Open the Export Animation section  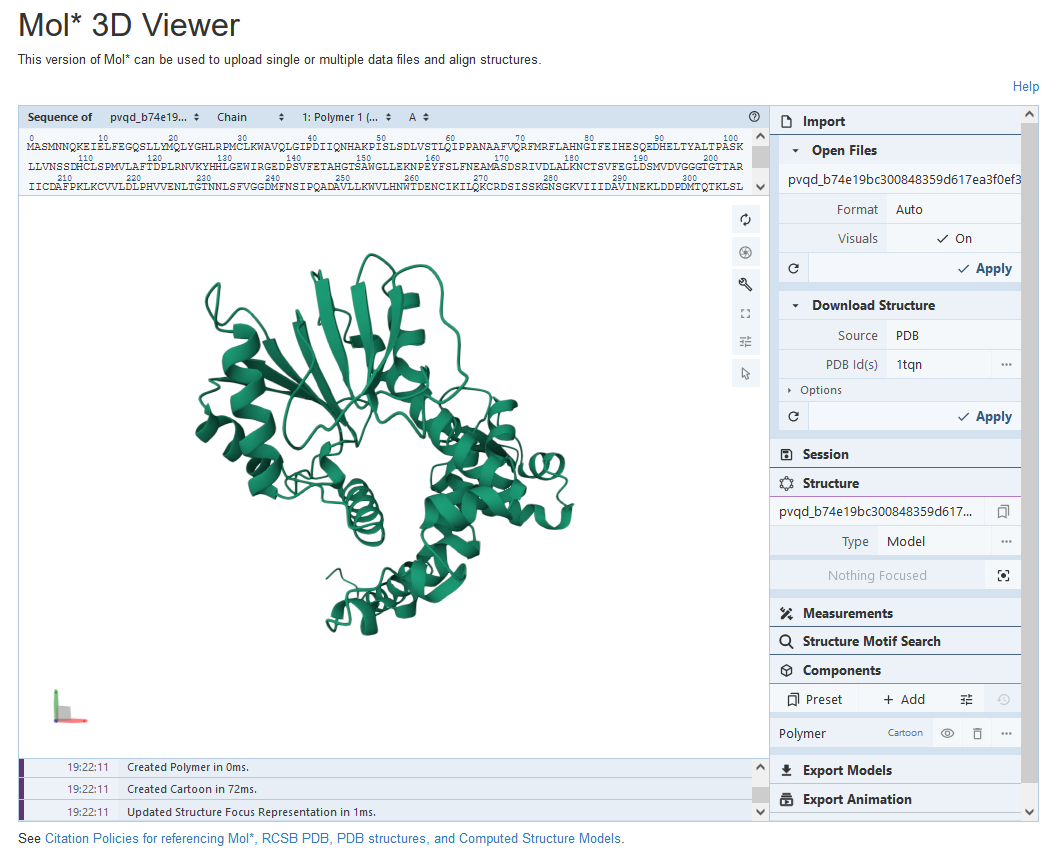point(856,799)
